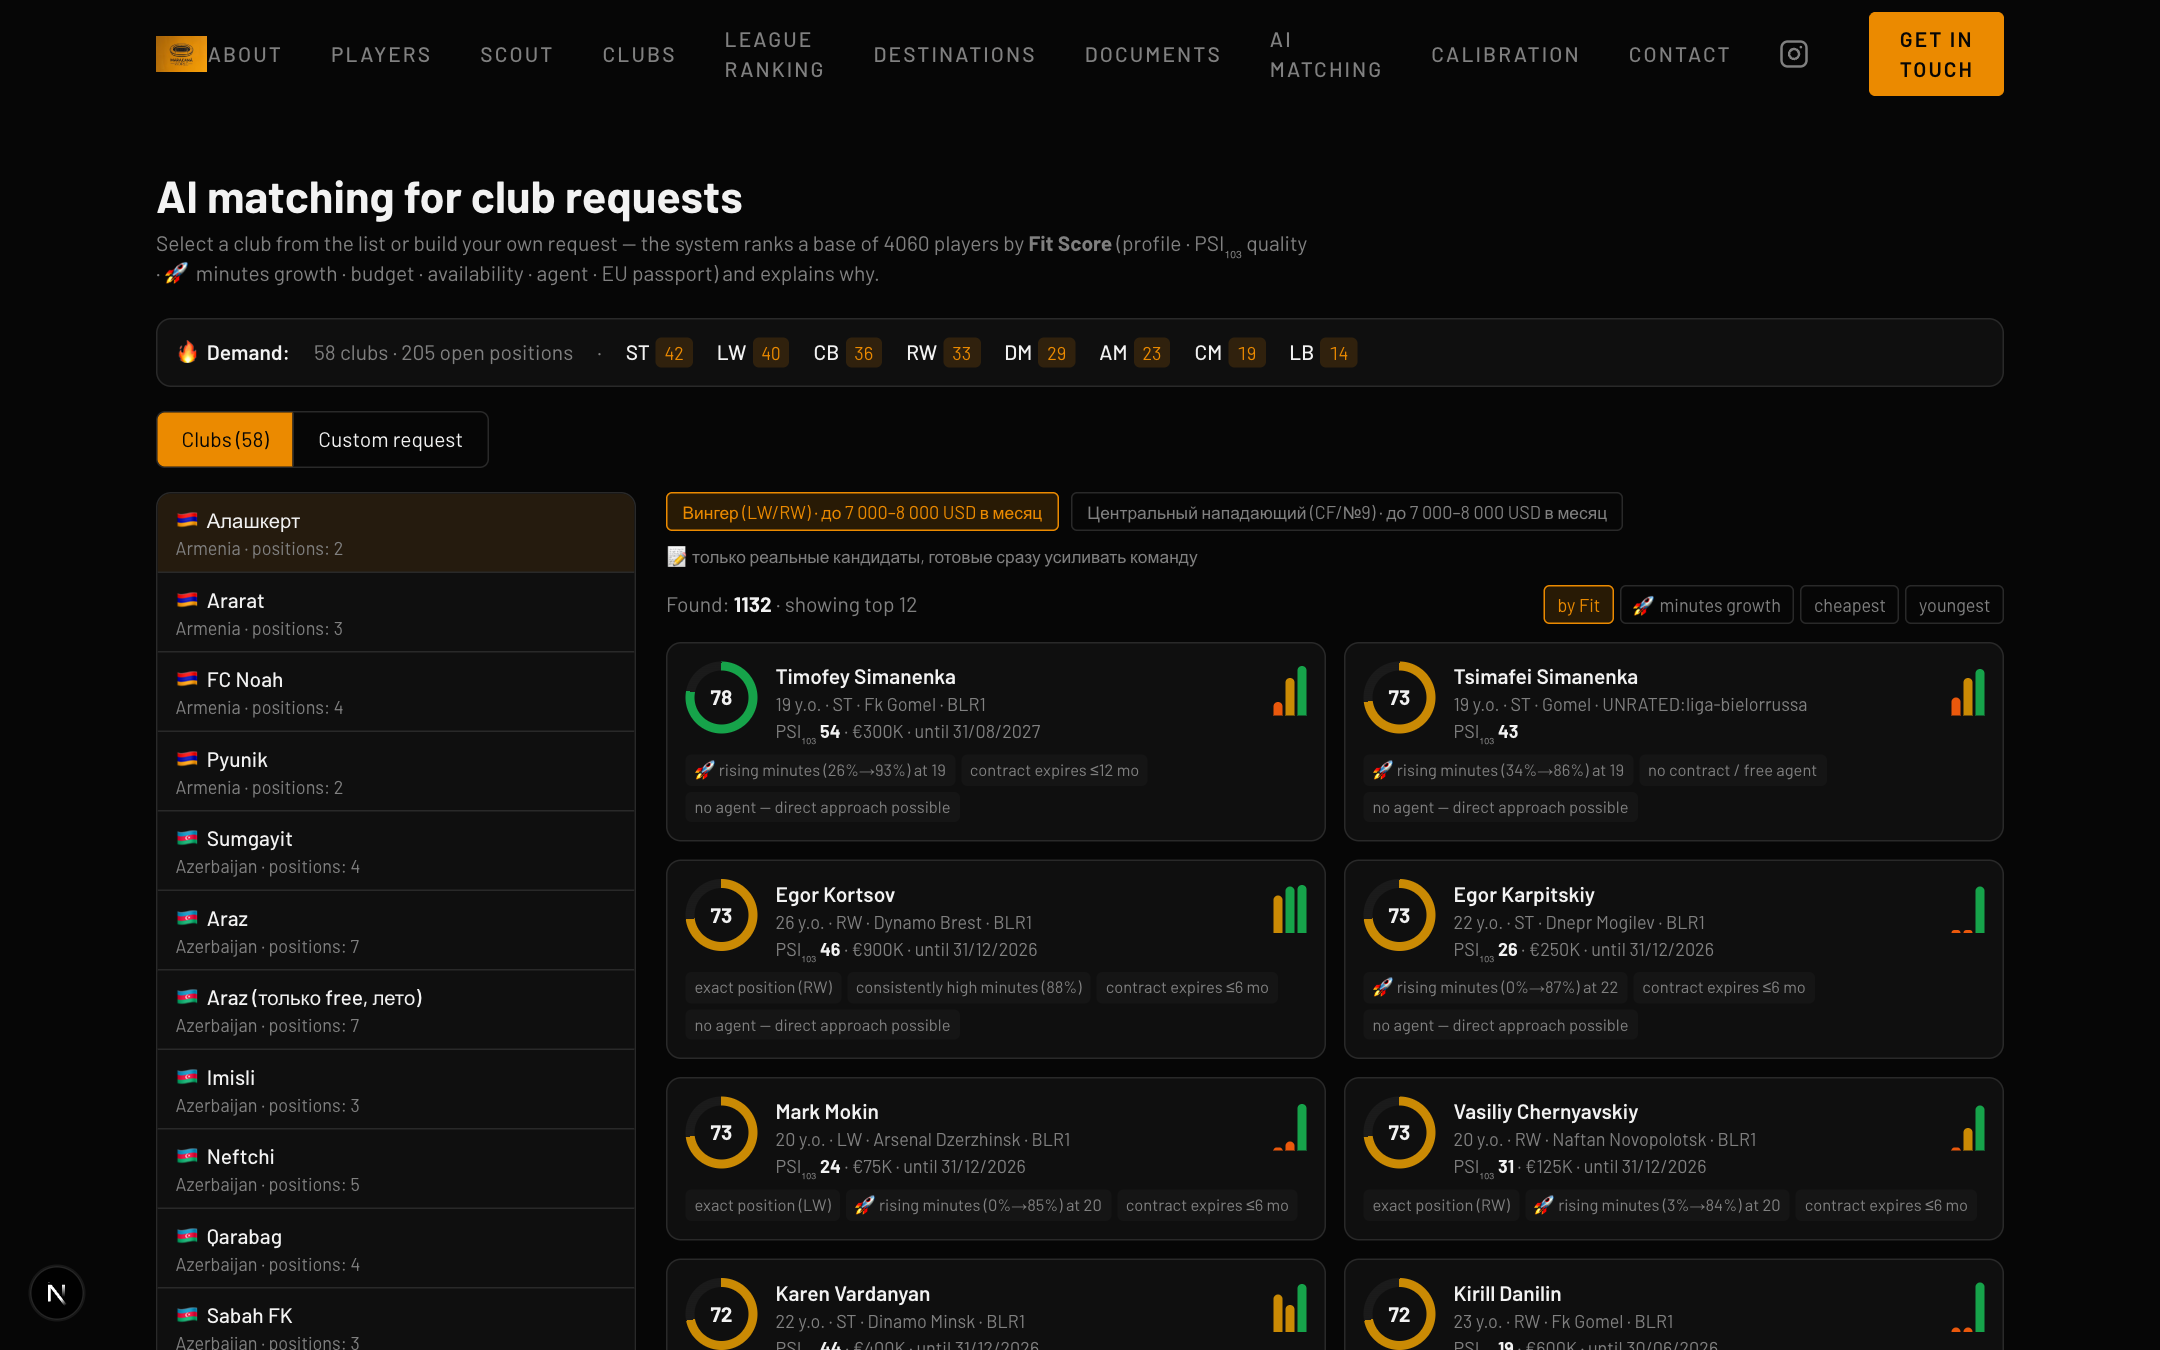Select the Ararat club

(x=396, y=613)
